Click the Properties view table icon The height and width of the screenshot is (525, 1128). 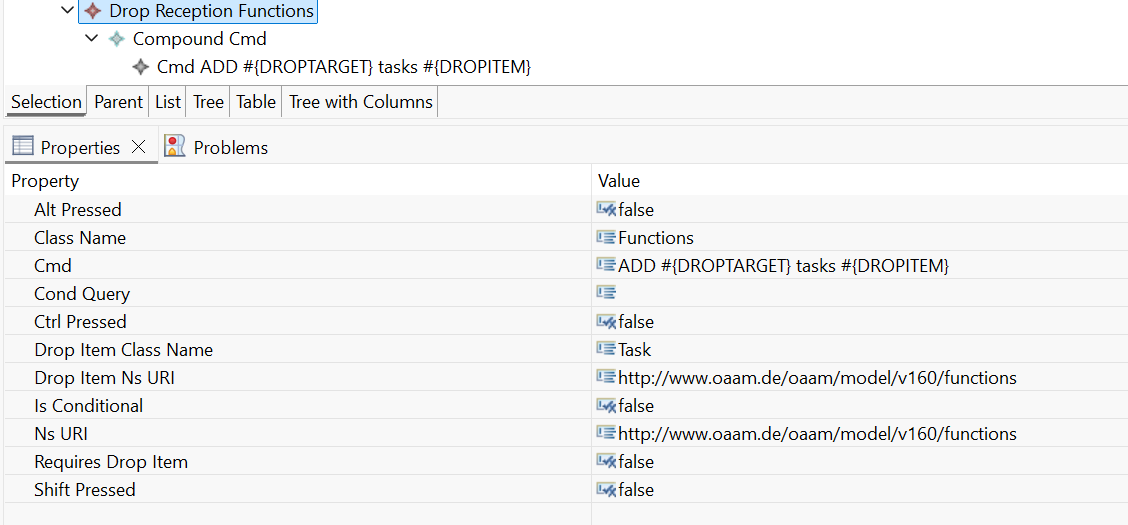pyautogui.click(x=23, y=147)
